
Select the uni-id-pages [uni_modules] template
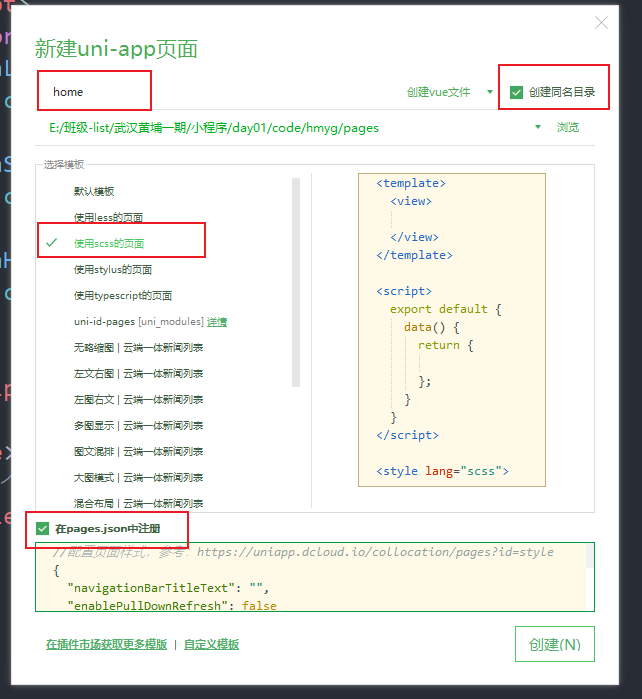tap(139, 321)
